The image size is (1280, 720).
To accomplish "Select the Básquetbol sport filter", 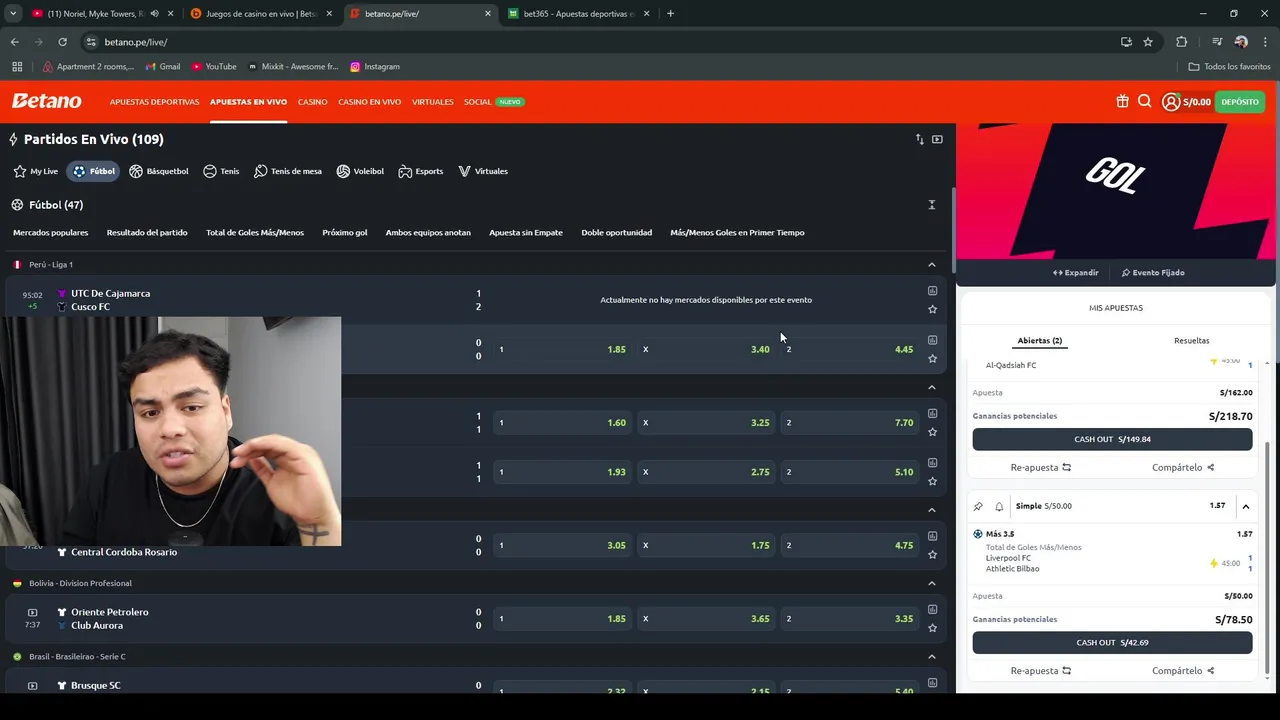I will 158,171.
